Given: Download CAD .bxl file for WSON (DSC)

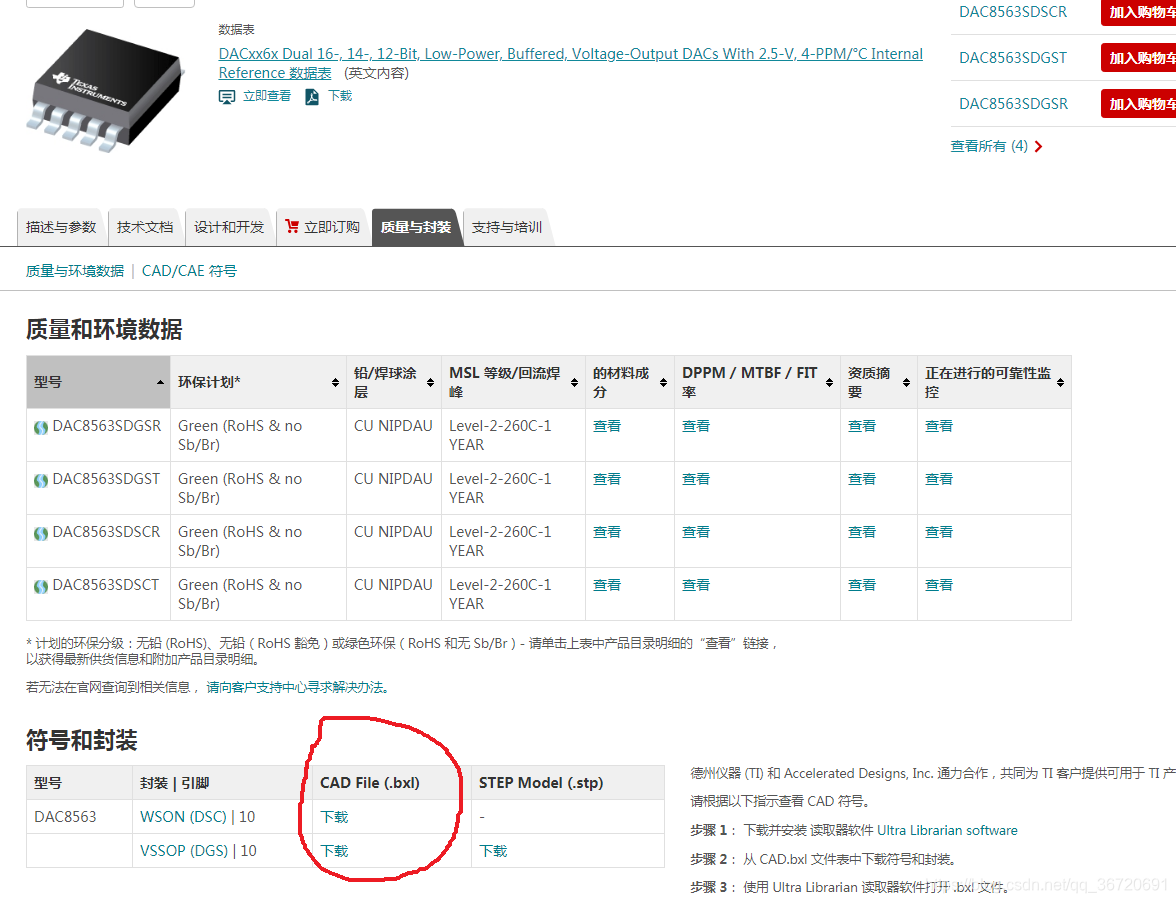Looking at the screenshot, I should click(x=334, y=818).
